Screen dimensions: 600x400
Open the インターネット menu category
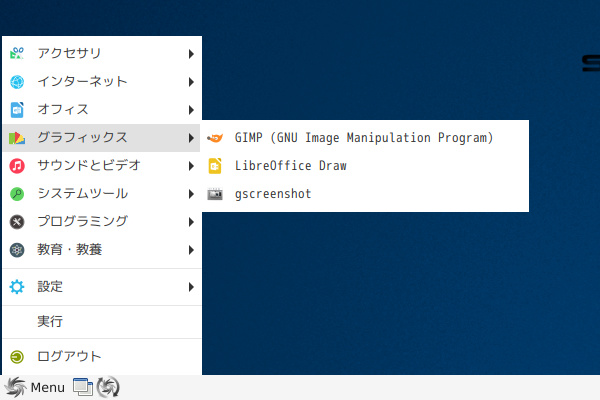click(102, 82)
